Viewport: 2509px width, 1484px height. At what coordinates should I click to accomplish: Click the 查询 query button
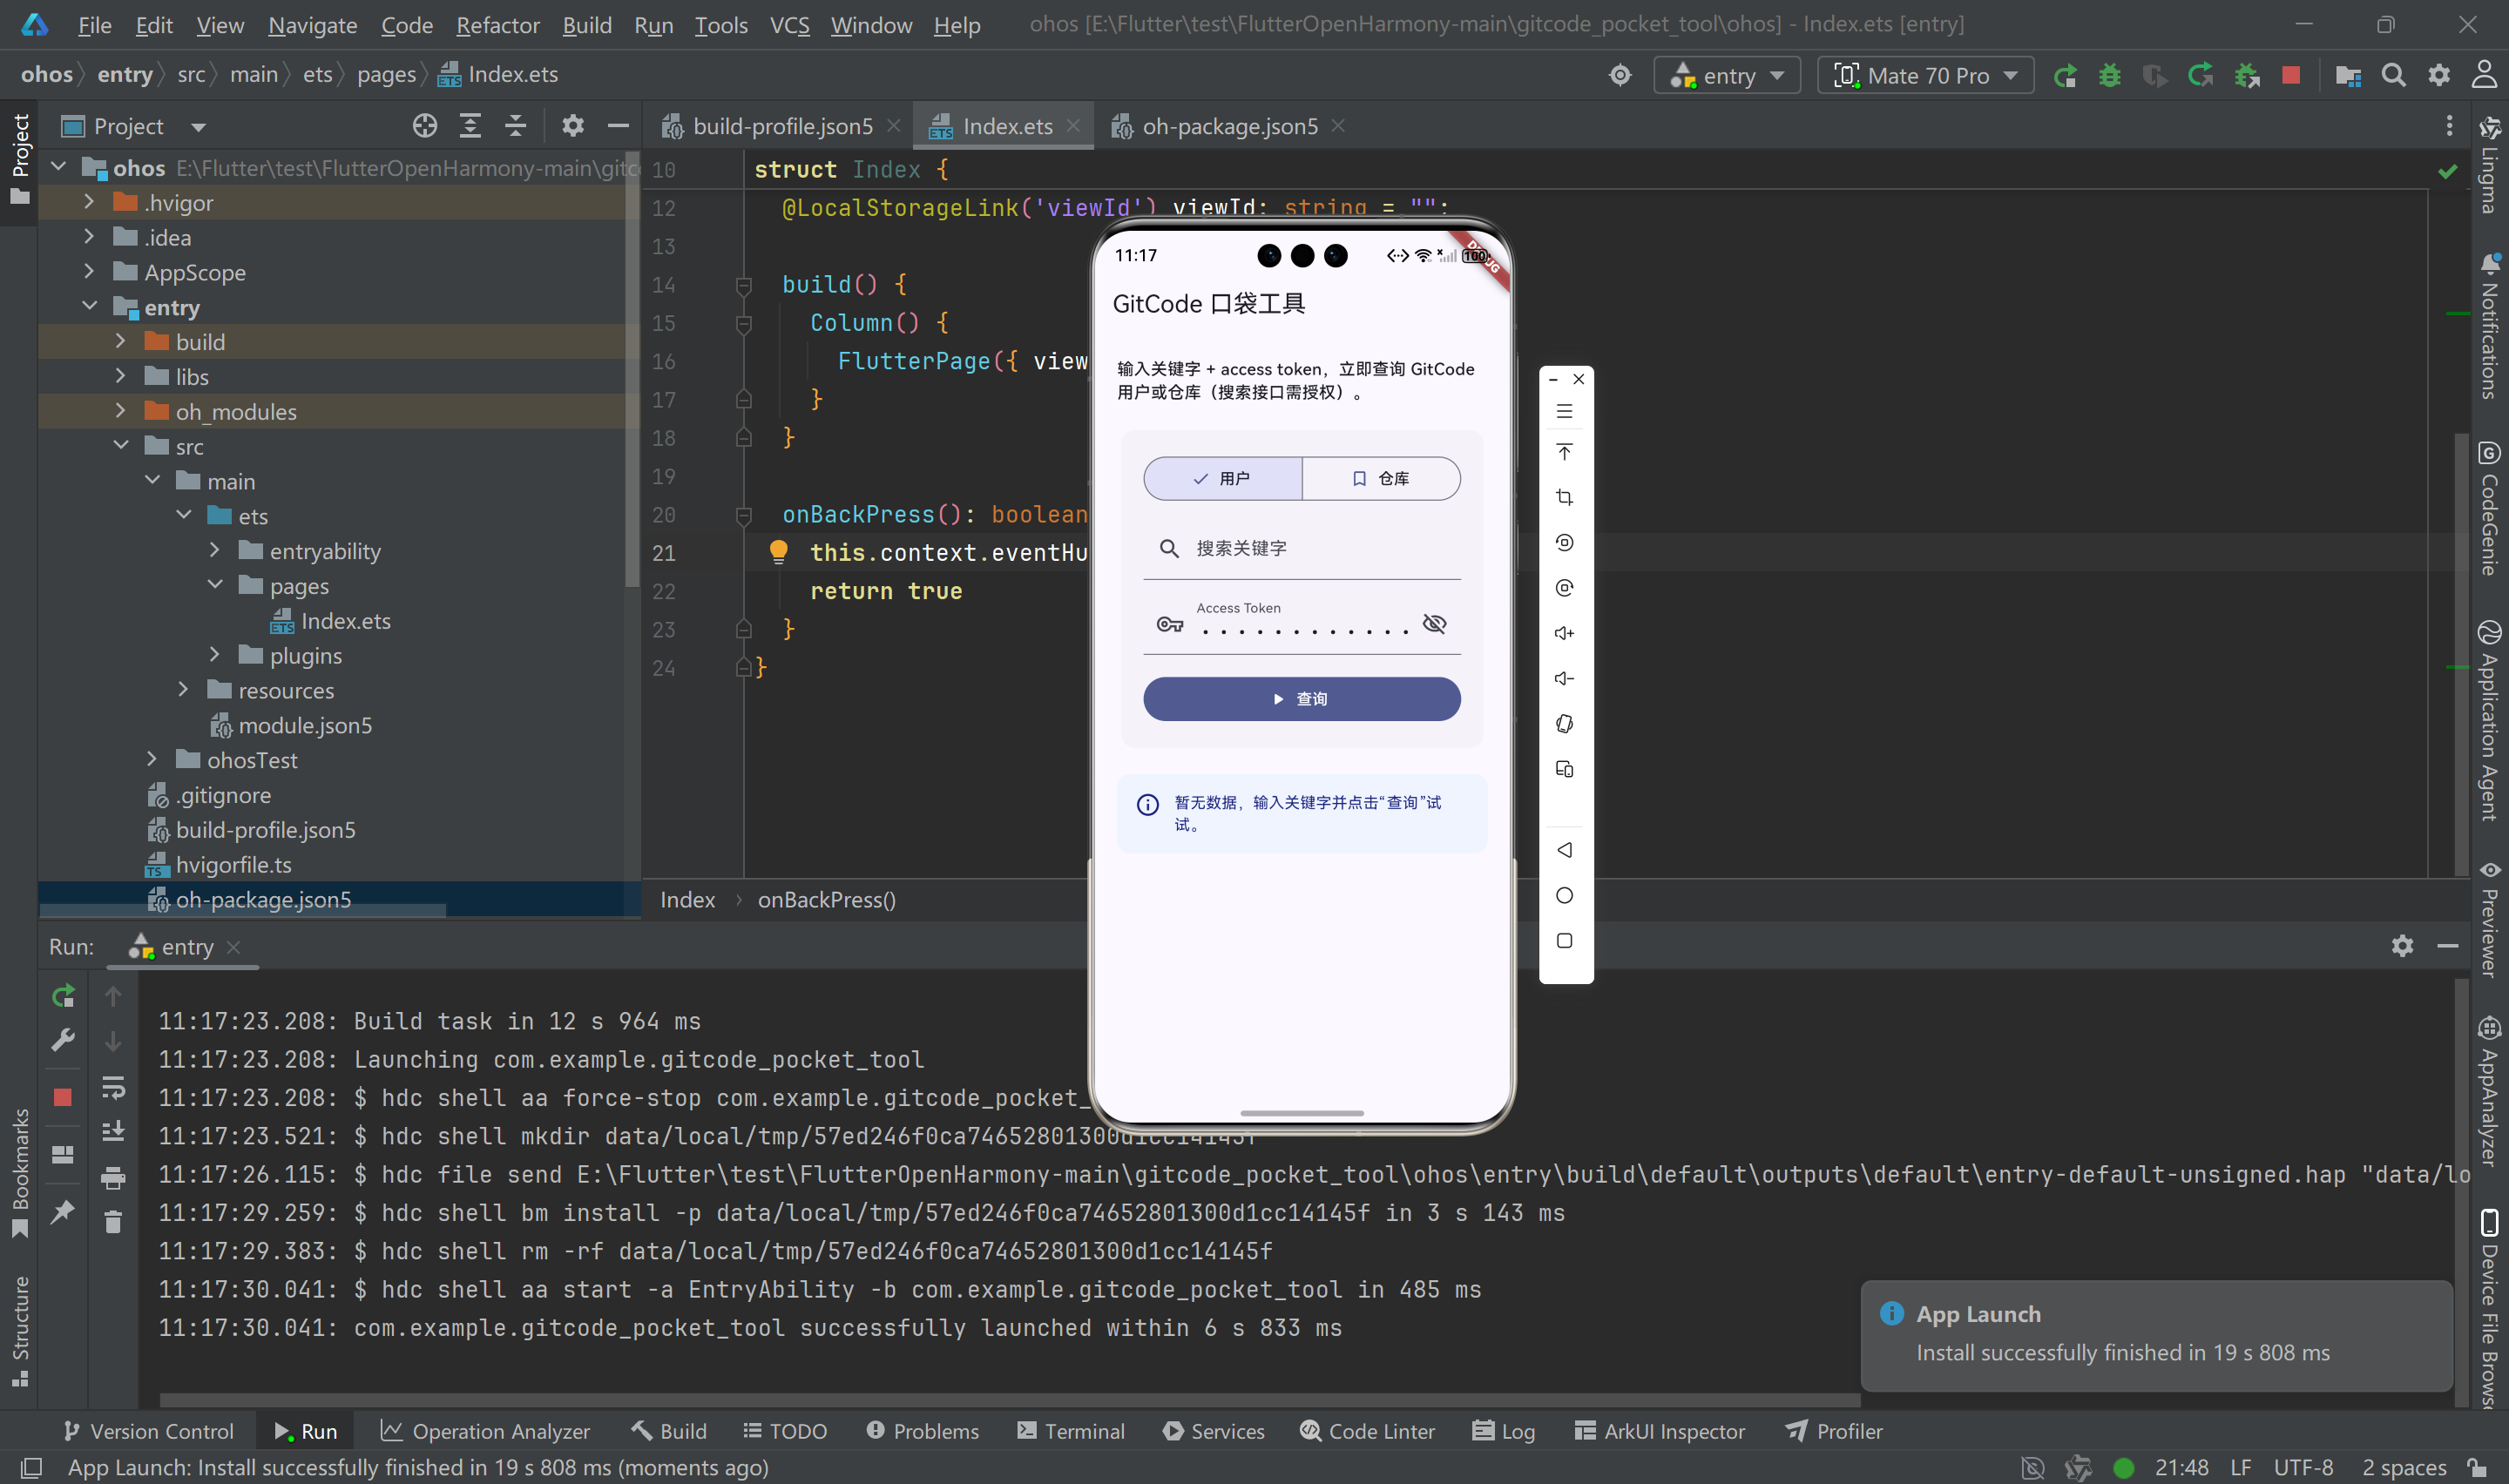tap(1301, 699)
